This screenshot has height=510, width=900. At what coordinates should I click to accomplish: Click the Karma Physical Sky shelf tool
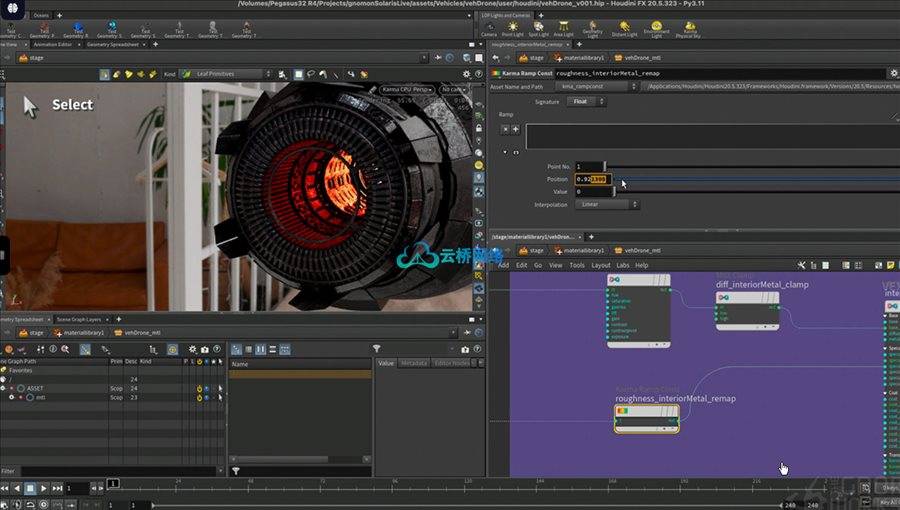coord(690,28)
